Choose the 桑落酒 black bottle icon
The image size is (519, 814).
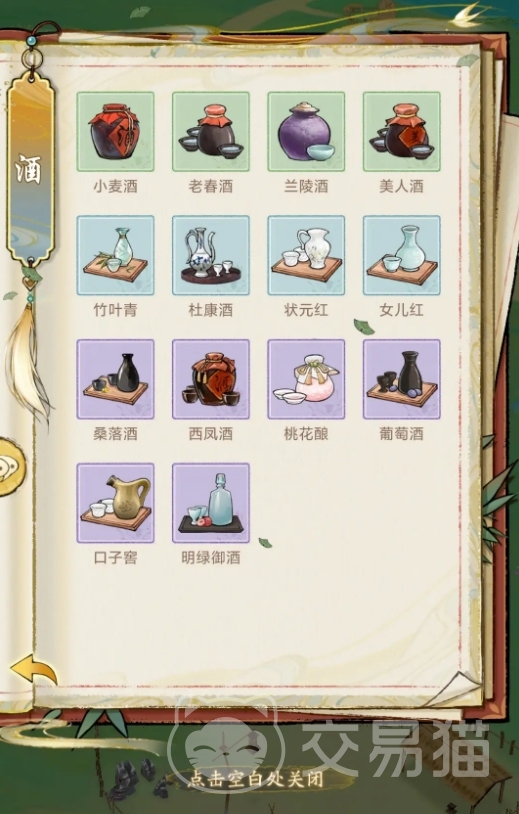click(x=115, y=379)
